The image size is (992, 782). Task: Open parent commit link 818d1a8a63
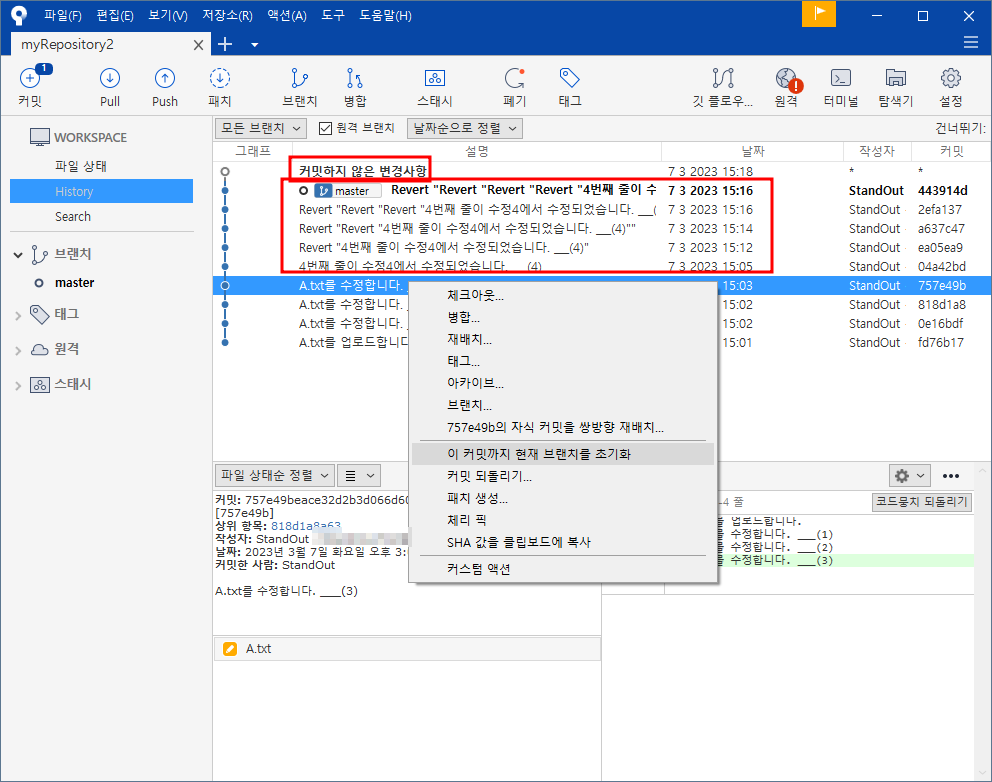tap(306, 526)
